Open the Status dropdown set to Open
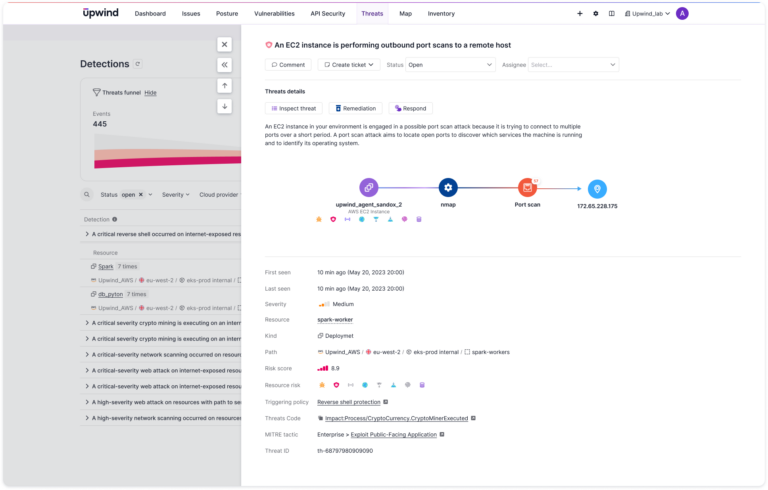 [450, 64]
